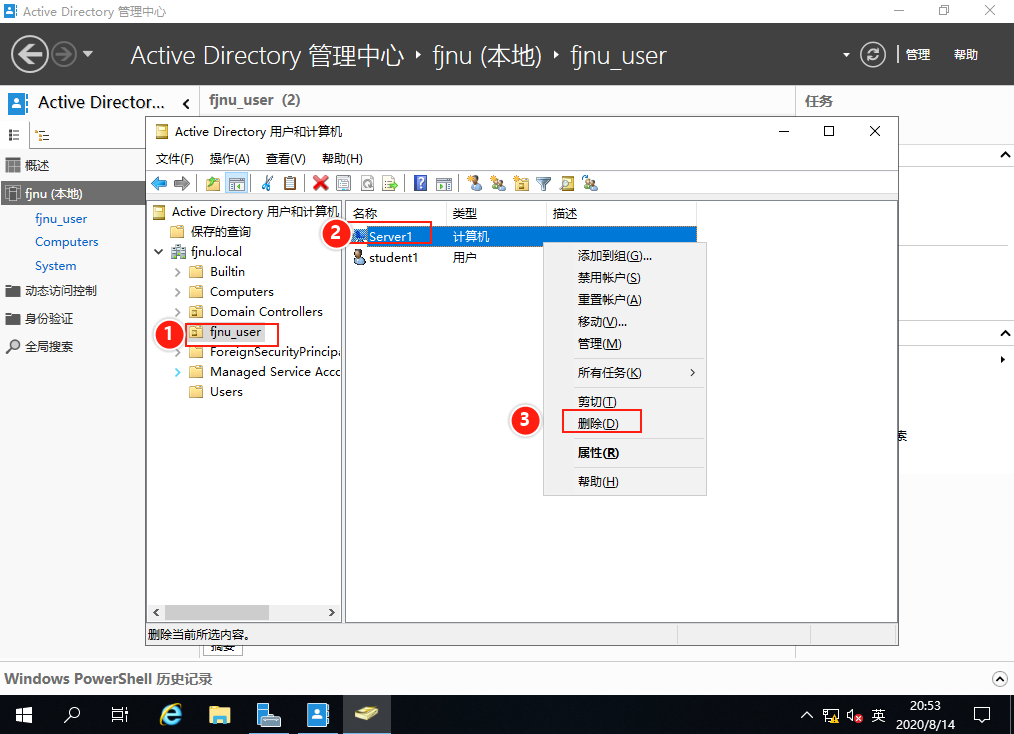Viewport: 1014px width, 734px height.
Task: Click 管理 in the Administrative Center header
Action: [x=918, y=55]
